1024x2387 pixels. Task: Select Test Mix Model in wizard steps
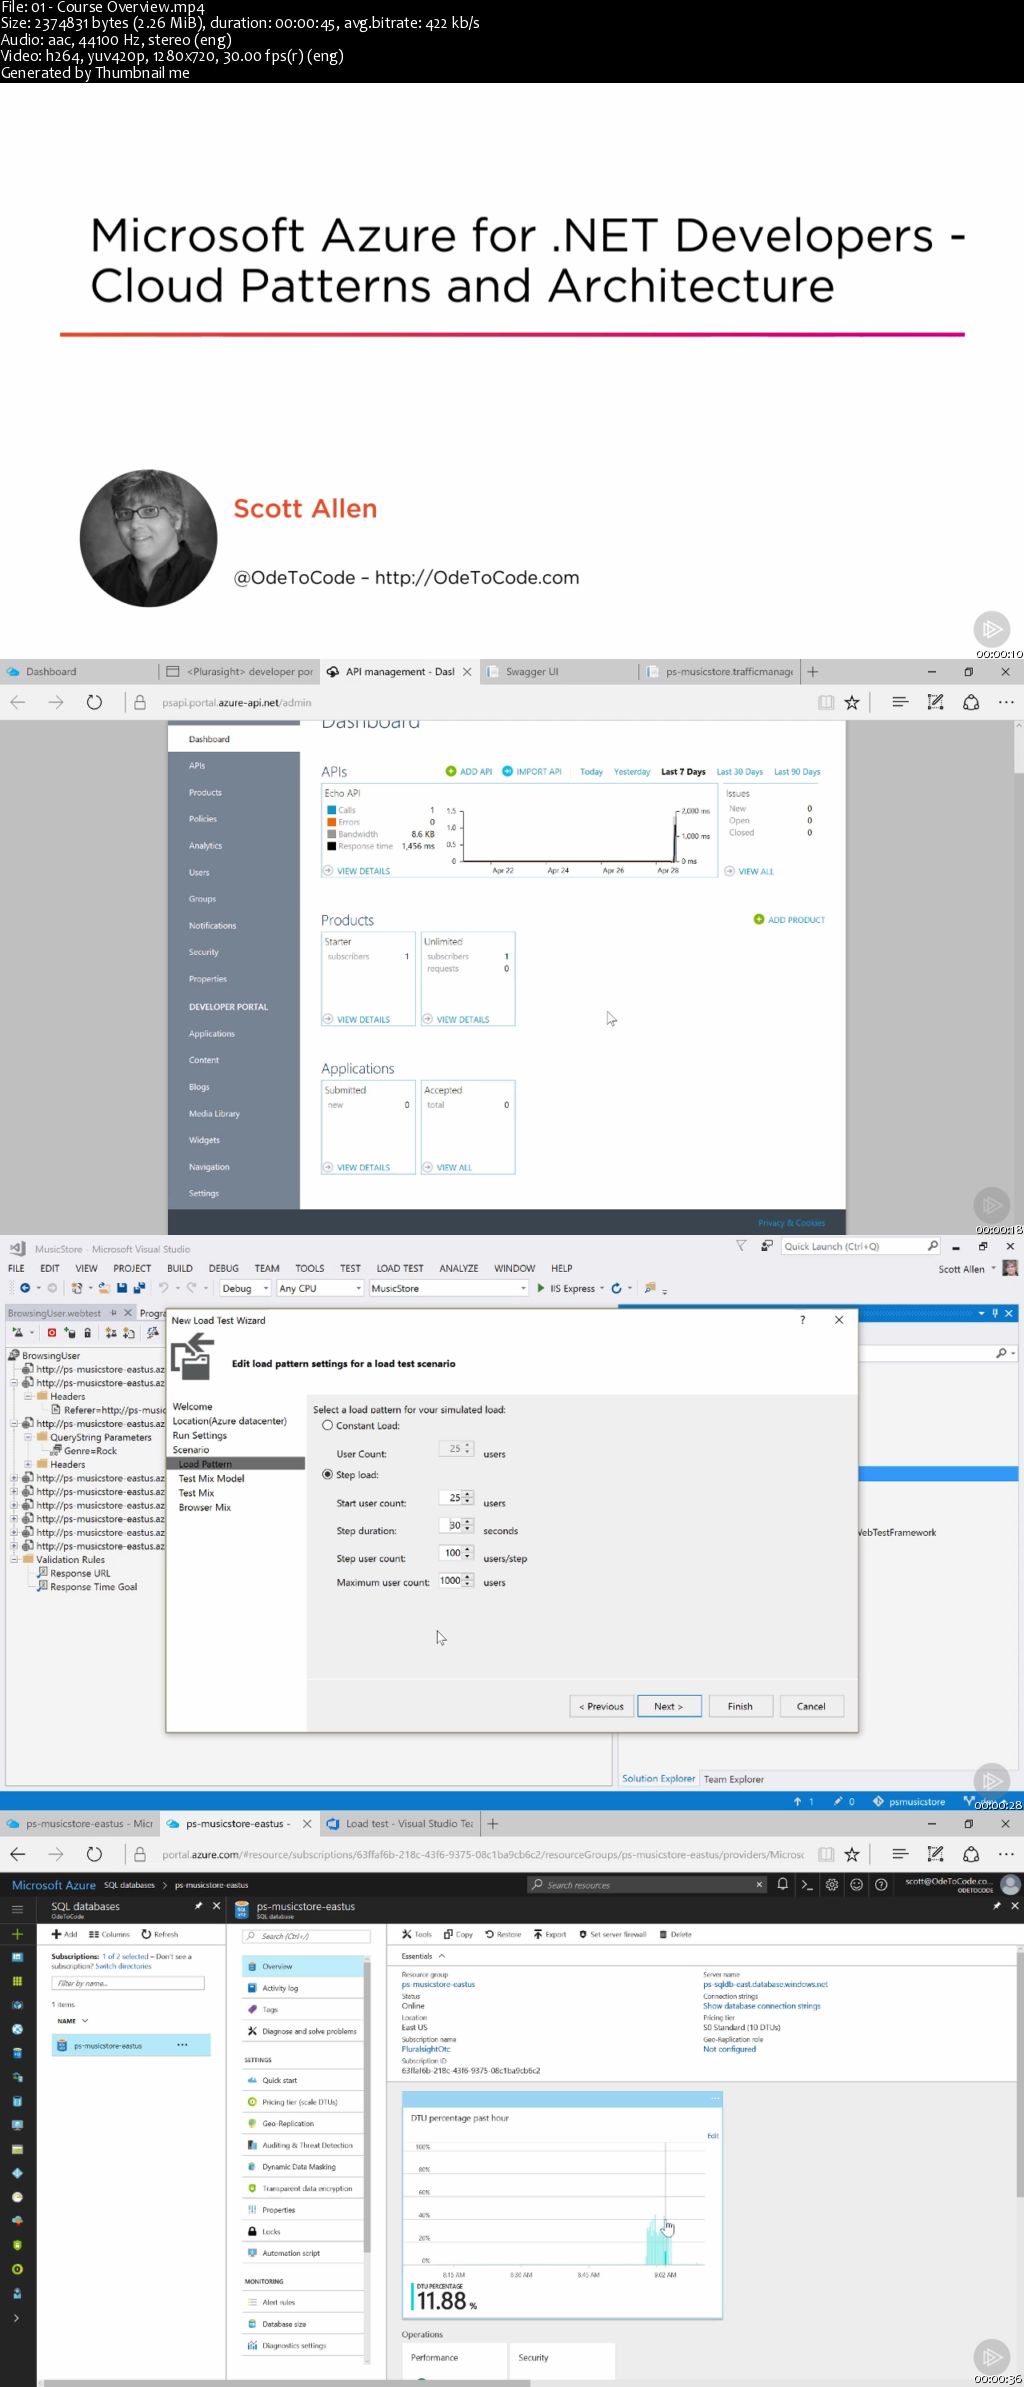211,1478
